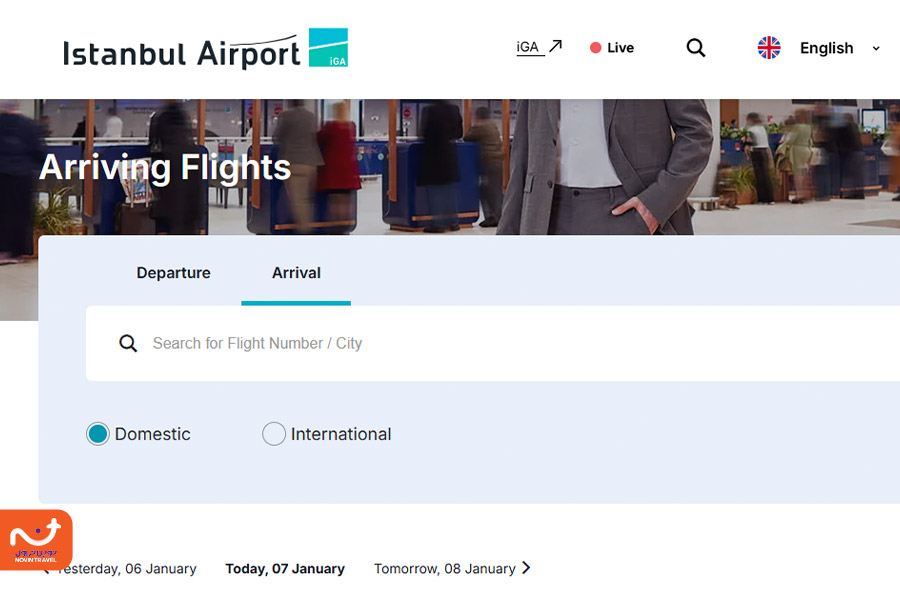Click the red Live indicator dot
Image resolution: width=900 pixels, height=600 pixels.
coord(596,48)
